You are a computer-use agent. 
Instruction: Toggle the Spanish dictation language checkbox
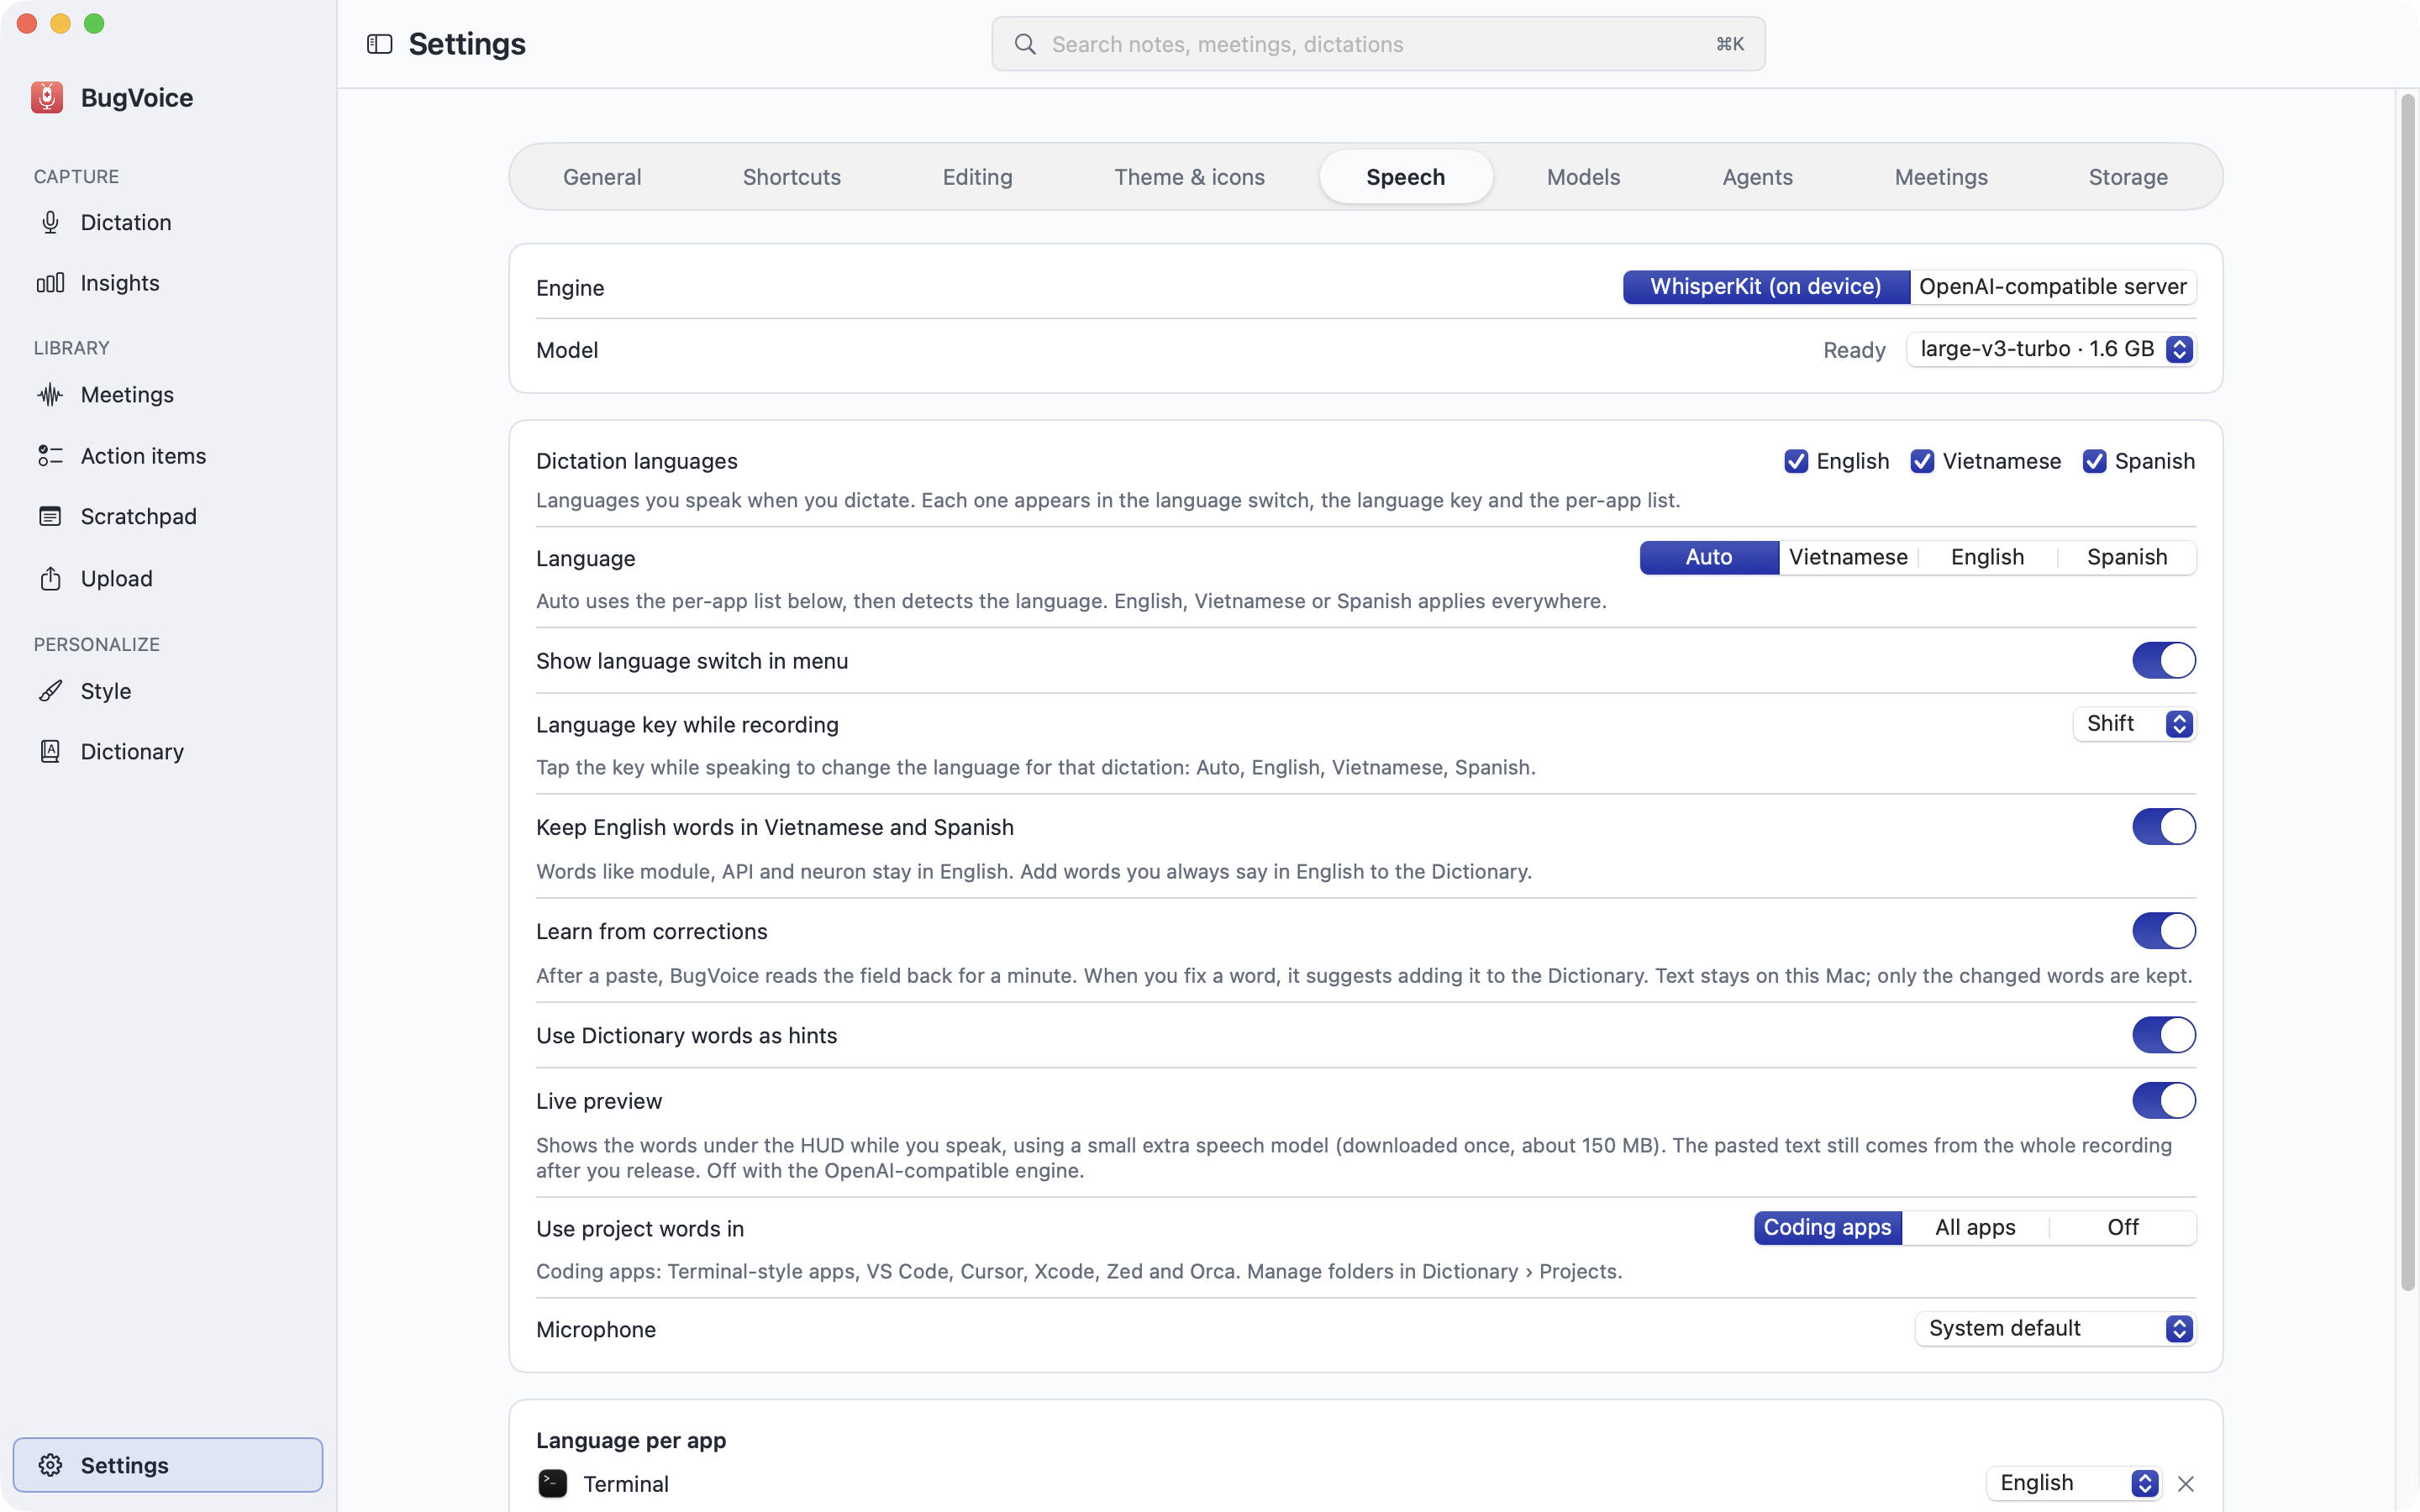(x=2094, y=461)
